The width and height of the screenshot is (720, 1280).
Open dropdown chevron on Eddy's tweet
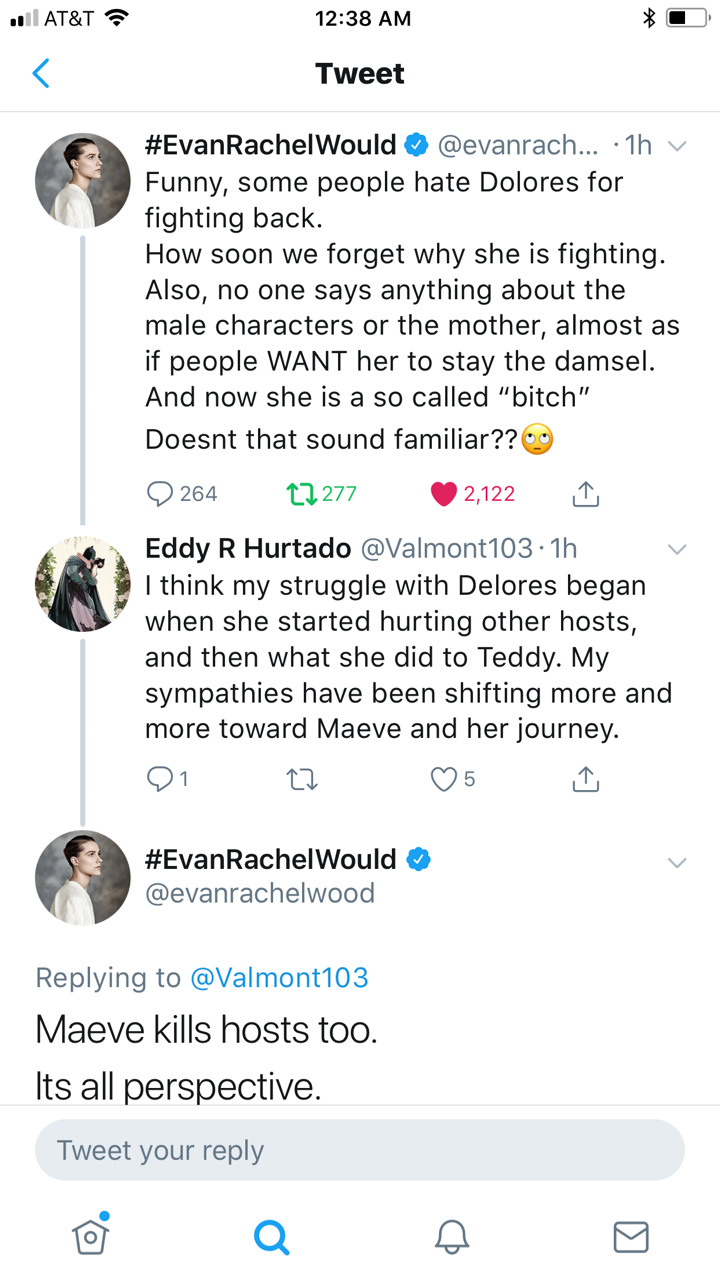click(x=677, y=549)
